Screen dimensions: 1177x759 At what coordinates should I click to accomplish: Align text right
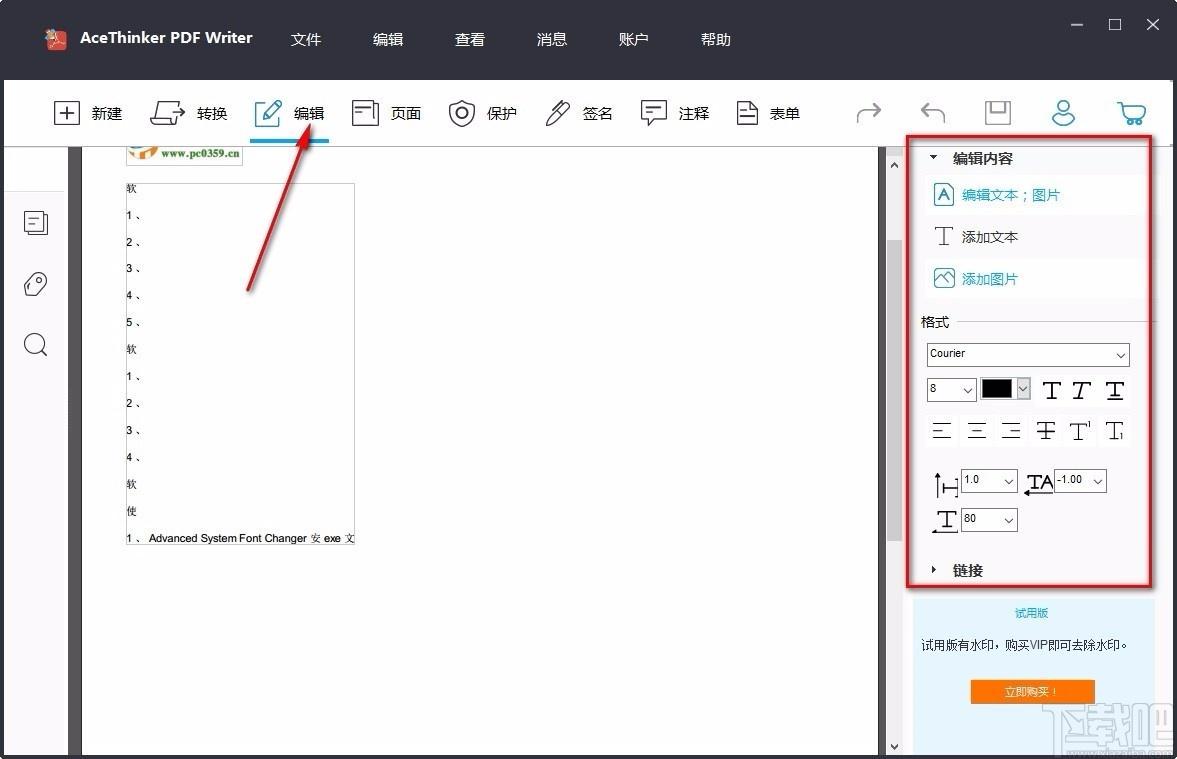(1011, 430)
